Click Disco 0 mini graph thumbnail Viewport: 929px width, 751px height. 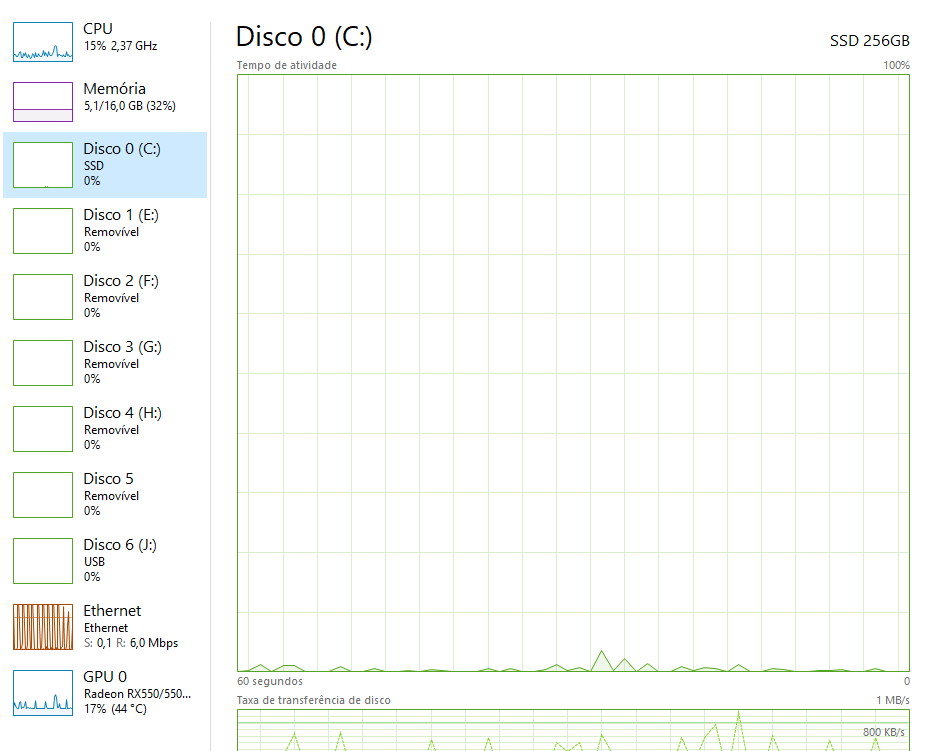click(x=43, y=165)
